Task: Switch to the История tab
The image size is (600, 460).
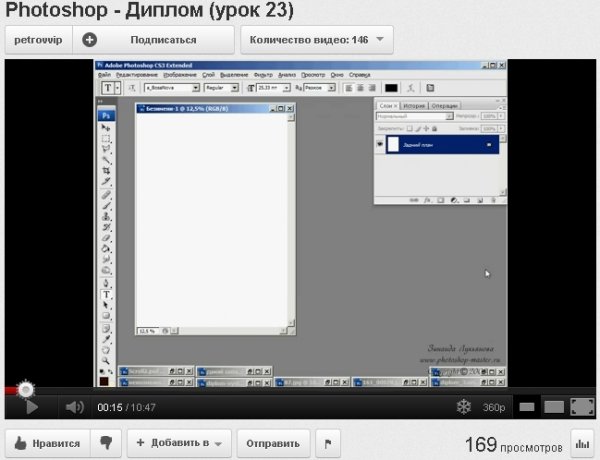Action: click(414, 106)
